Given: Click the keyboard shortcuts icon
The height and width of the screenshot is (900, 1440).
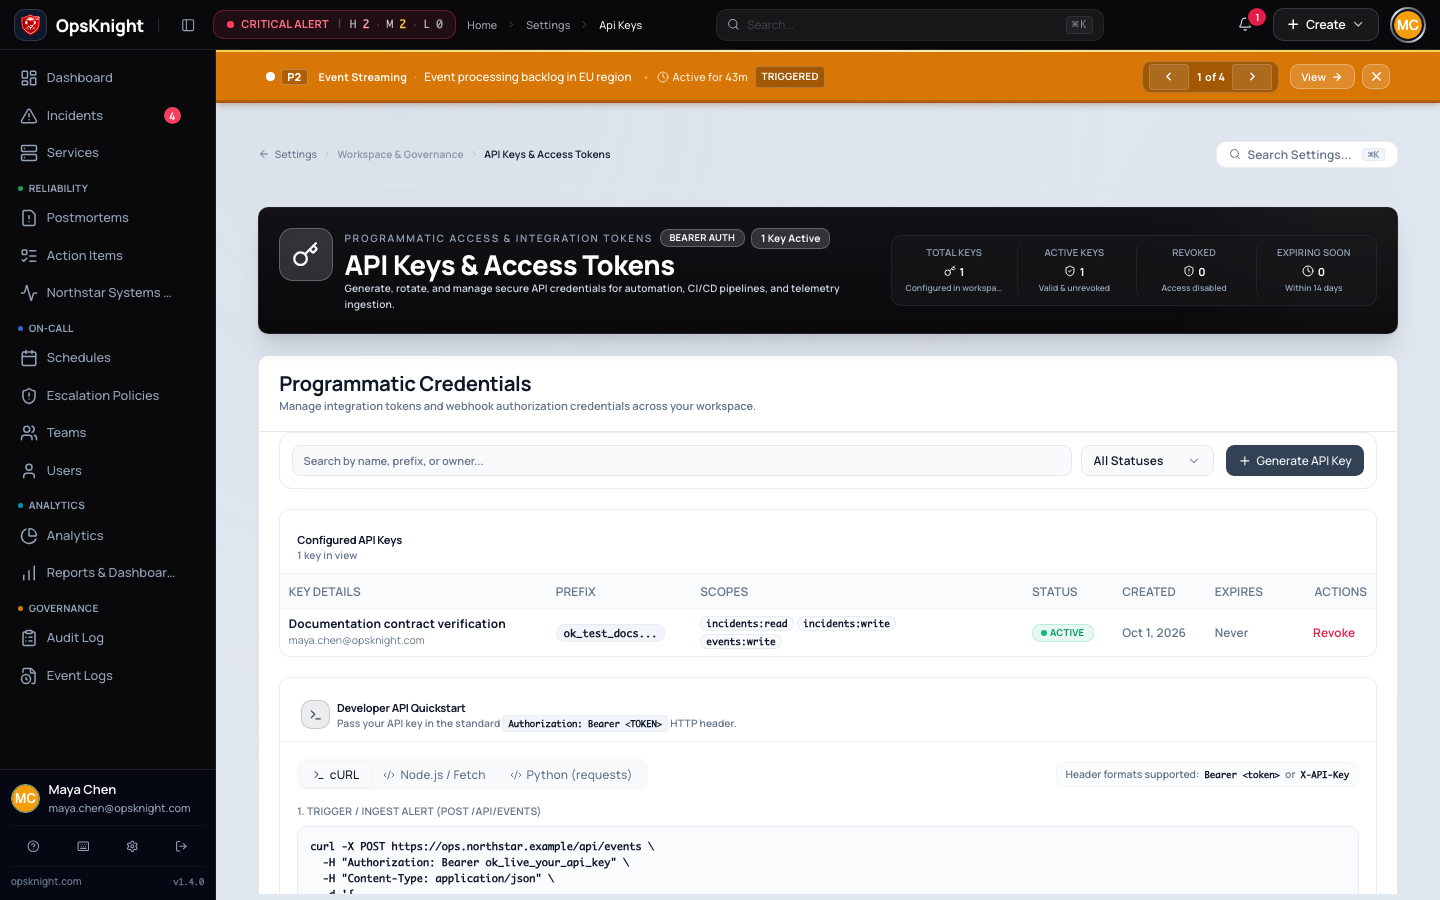Looking at the screenshot, I should tap(83, 846).
